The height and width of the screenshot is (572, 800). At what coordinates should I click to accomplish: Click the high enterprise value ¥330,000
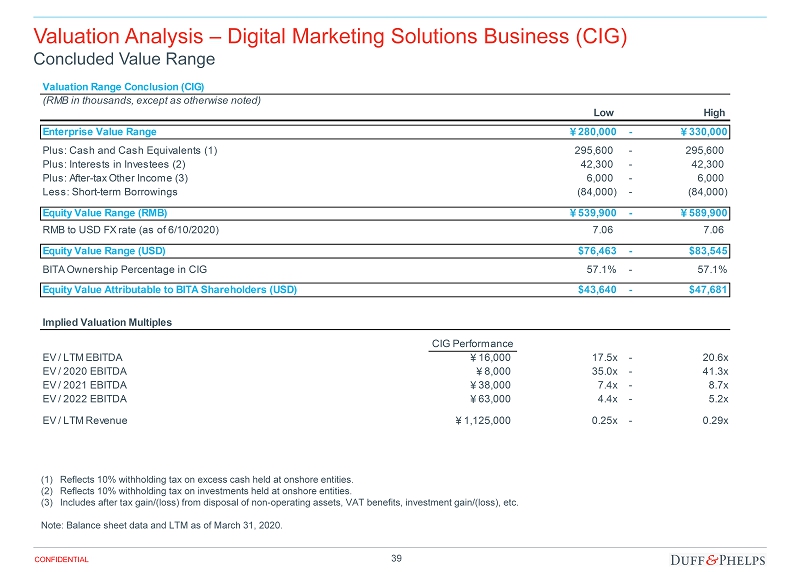click(704, 132)
